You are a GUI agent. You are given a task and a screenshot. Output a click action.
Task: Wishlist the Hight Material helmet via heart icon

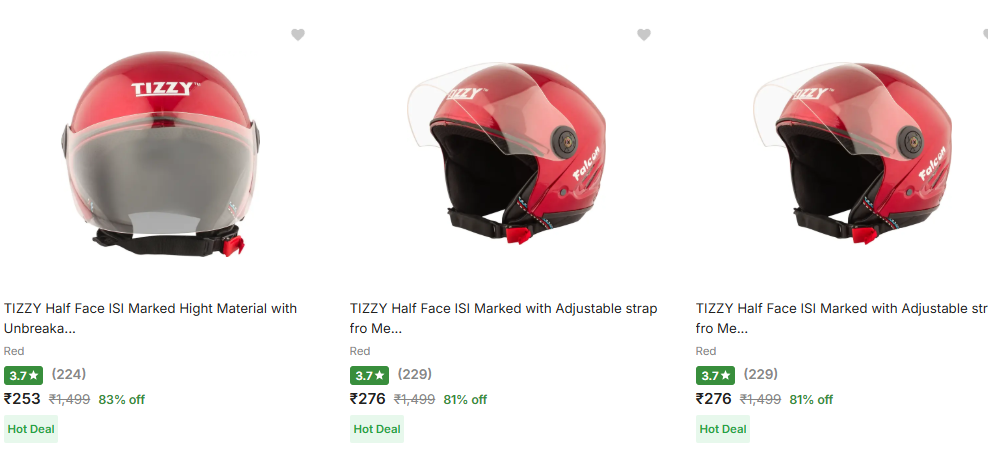point(298,35)
